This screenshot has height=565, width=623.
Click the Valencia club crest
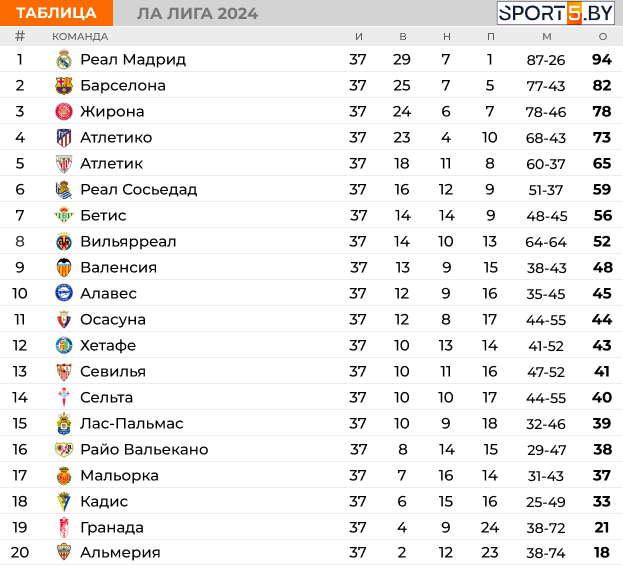[x=64, y=268]
